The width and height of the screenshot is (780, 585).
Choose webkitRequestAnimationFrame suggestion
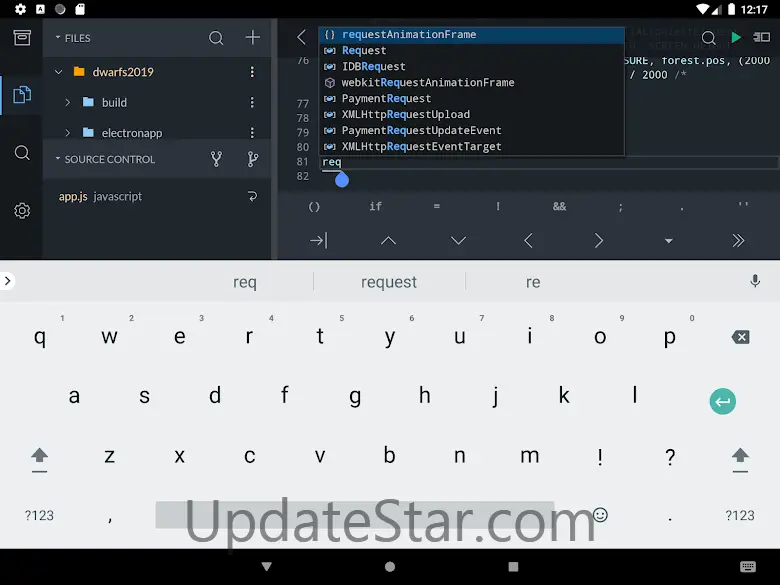tap(472, 82)
